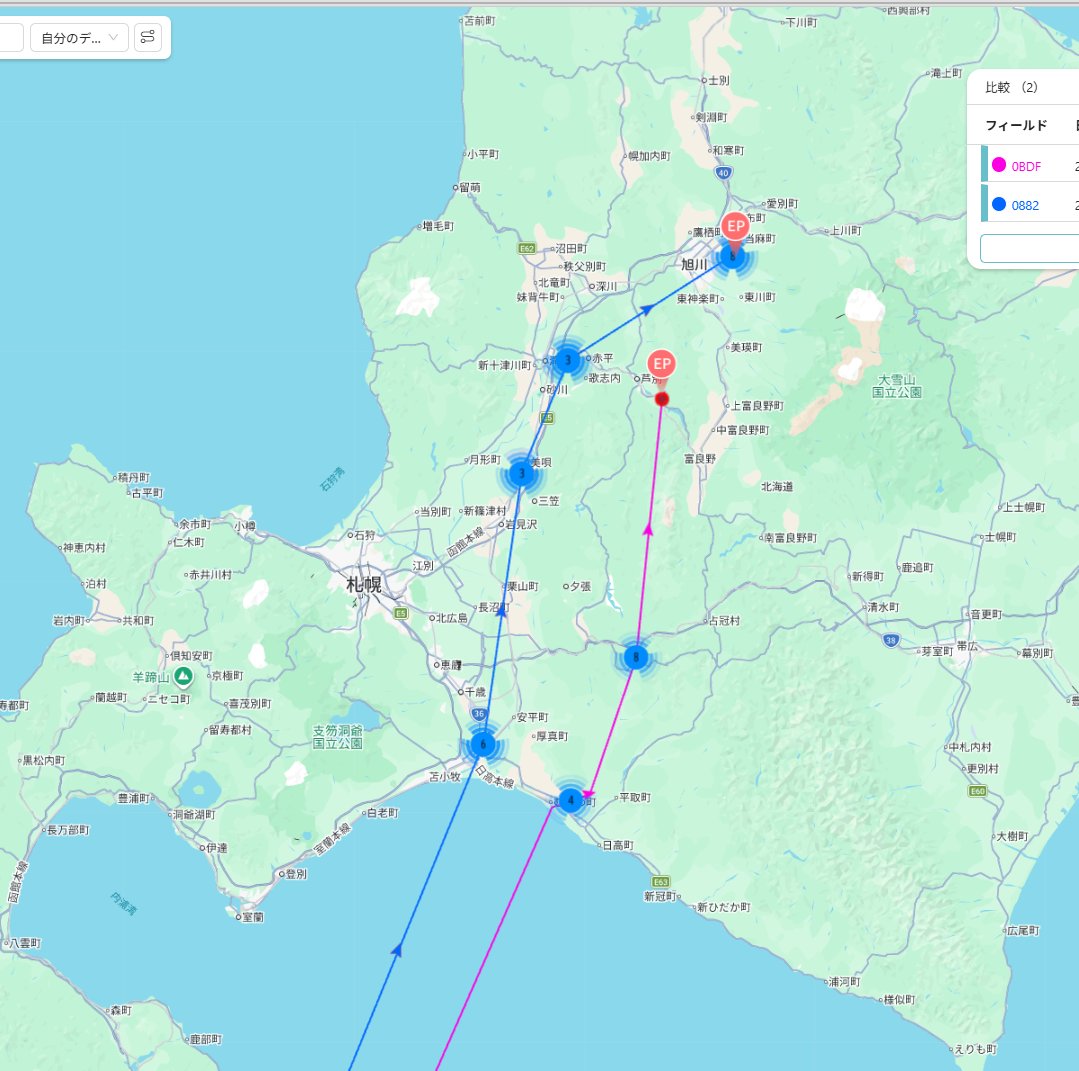Image resolution: width=1079 pixels, height=1071 pixels.
Task: Click the 小樽 city label
Action: [x=245, y=526]
